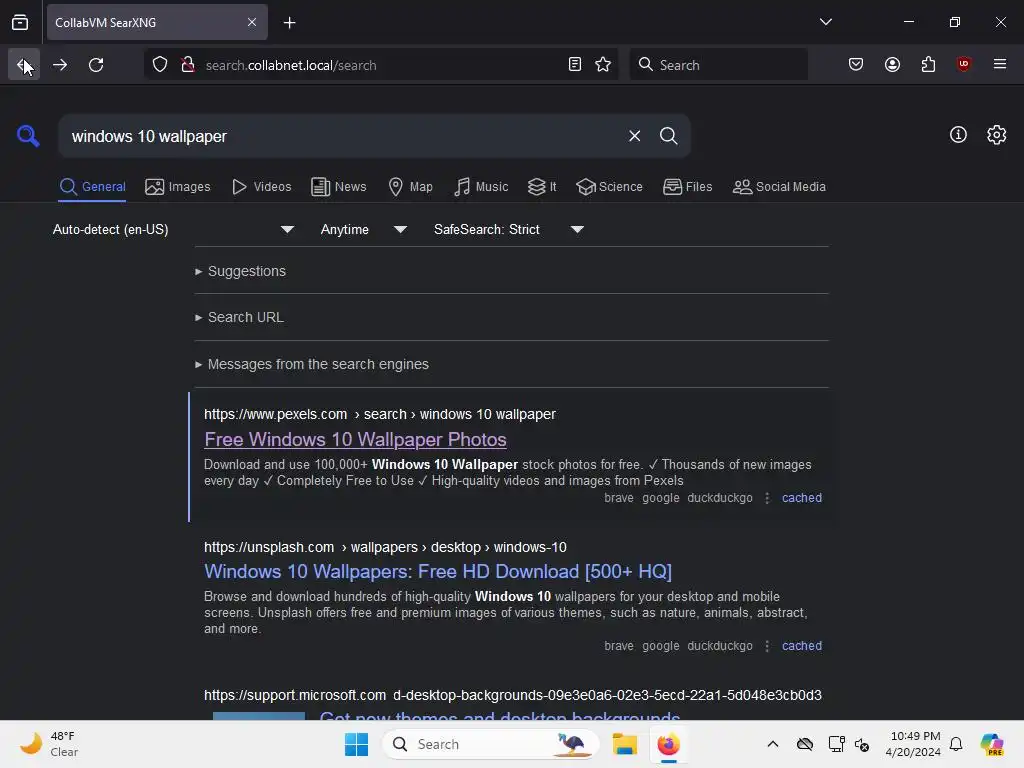This screenshot has height=768, width=1024.
Task: Switch to the Social Media category
Action: click(779, 187)
